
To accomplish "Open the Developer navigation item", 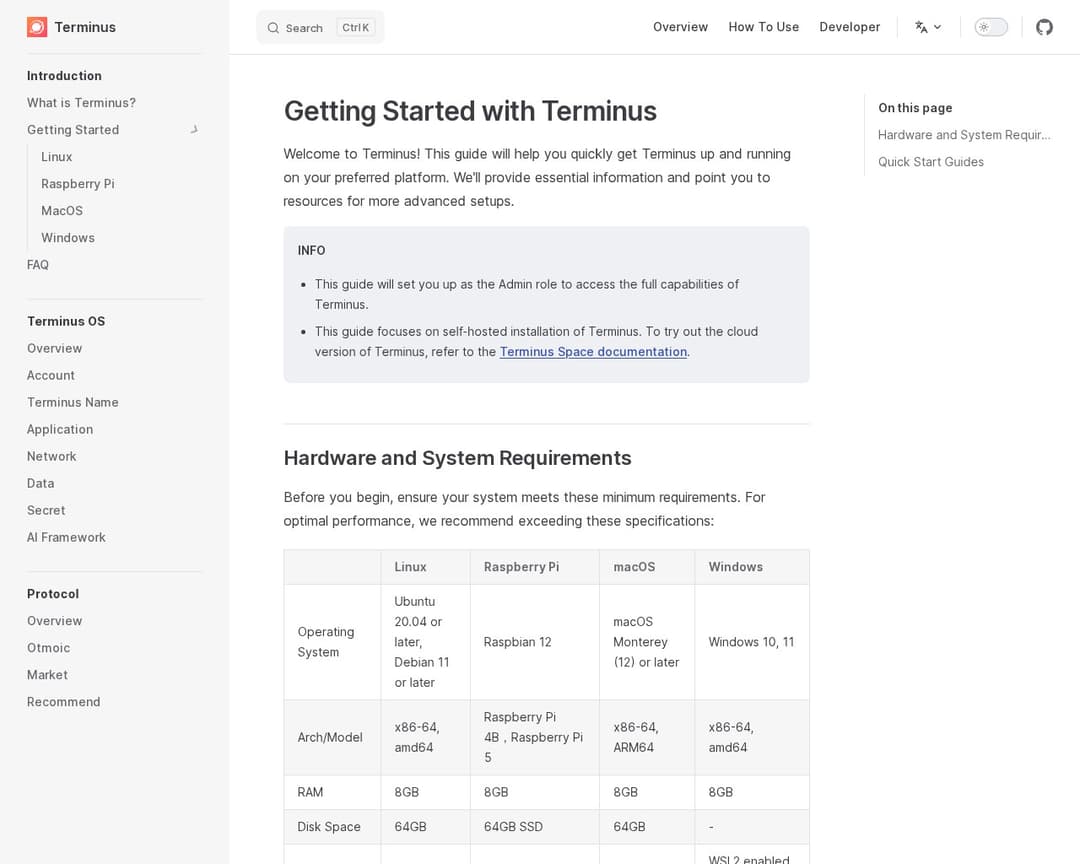I will (x=849, y=27).
